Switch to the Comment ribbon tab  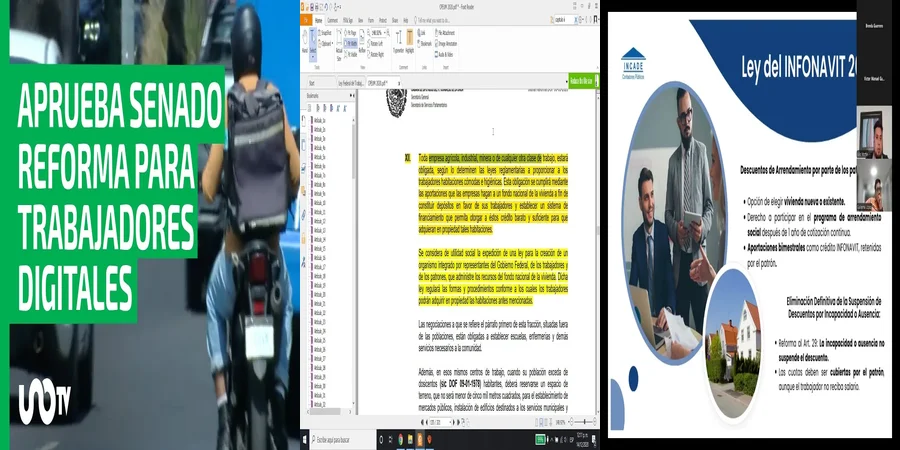click(x=332, y=20)
